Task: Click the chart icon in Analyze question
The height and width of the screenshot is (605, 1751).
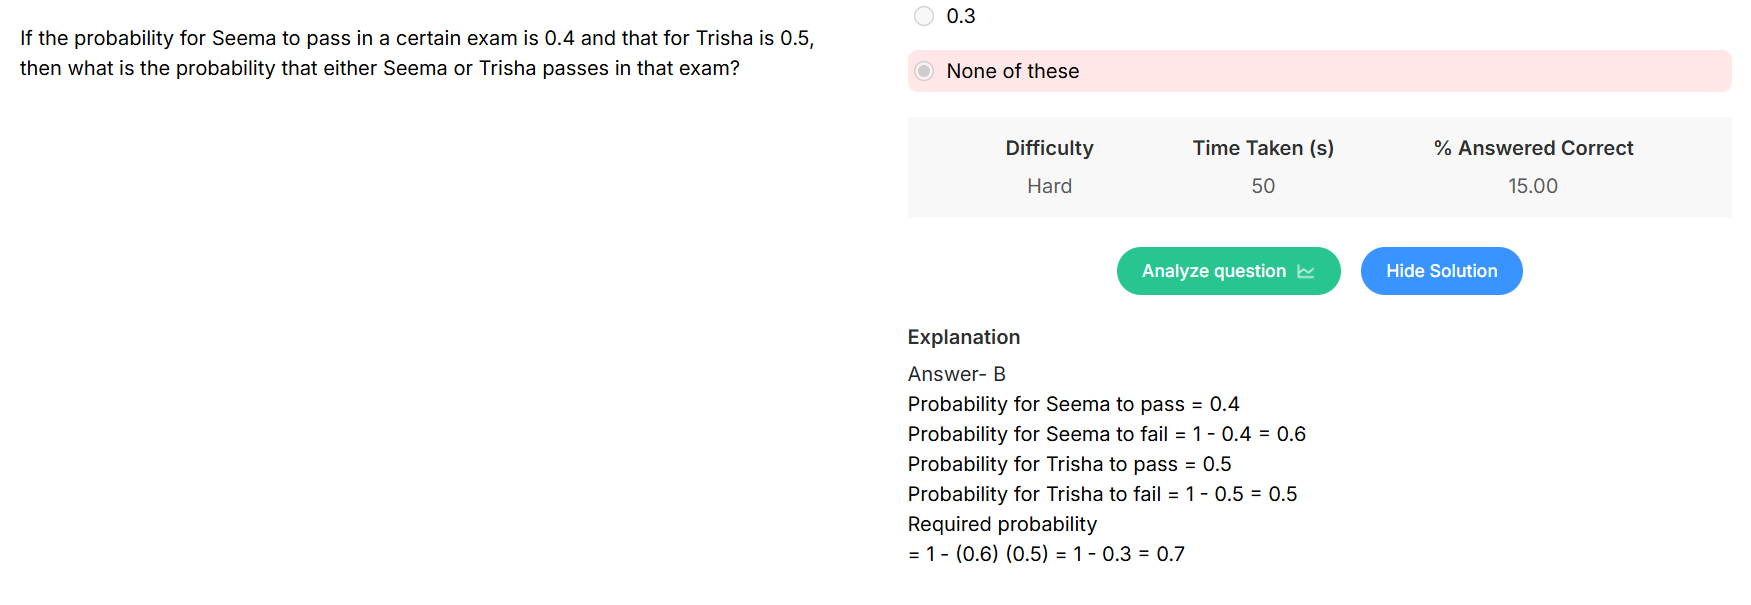Action: coord(1305,271)
